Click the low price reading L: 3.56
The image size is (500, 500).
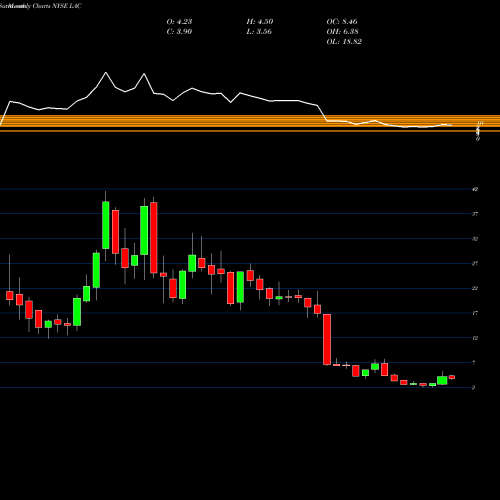pos(259,32)
